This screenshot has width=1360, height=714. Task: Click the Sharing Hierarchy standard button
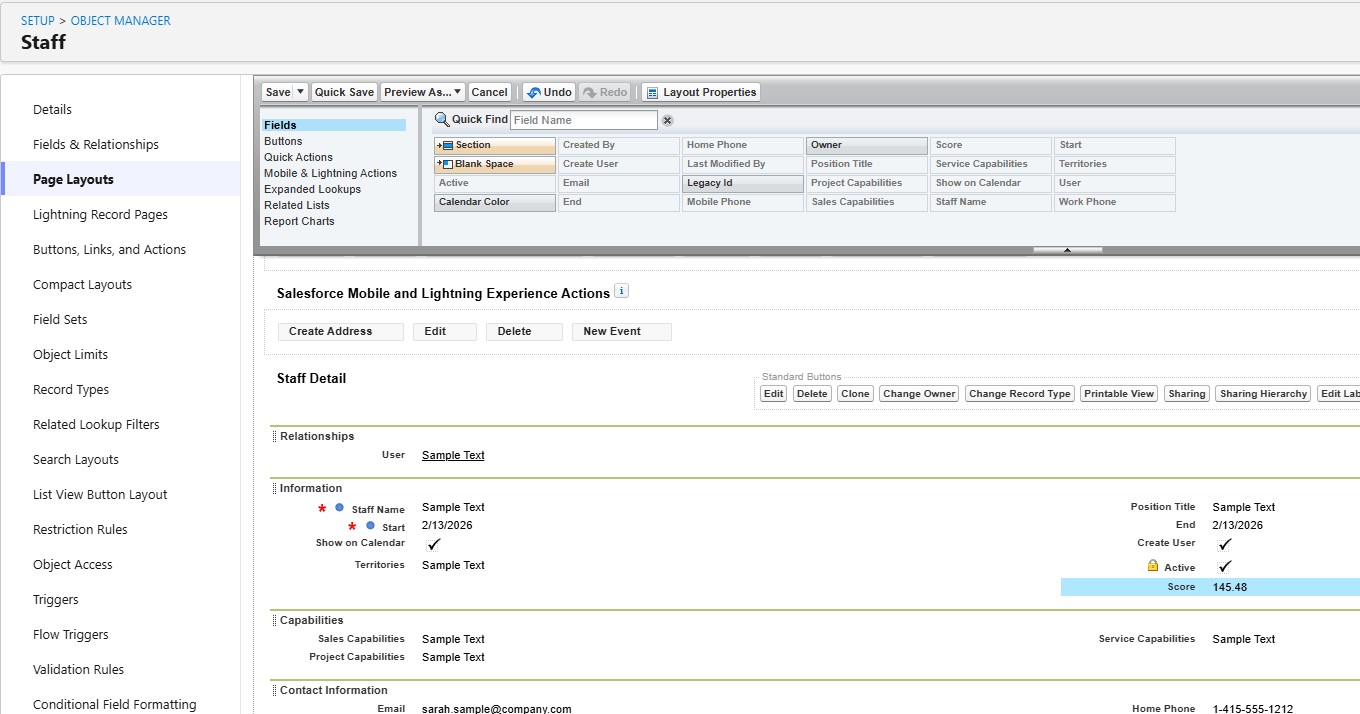click(1263, 394)
